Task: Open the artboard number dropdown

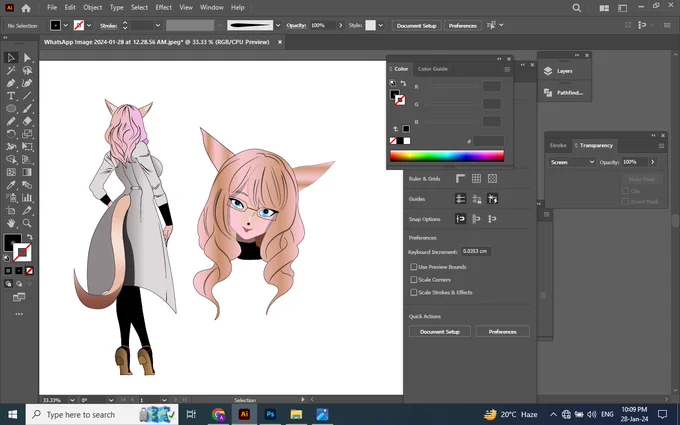Action: pos(164,400)
